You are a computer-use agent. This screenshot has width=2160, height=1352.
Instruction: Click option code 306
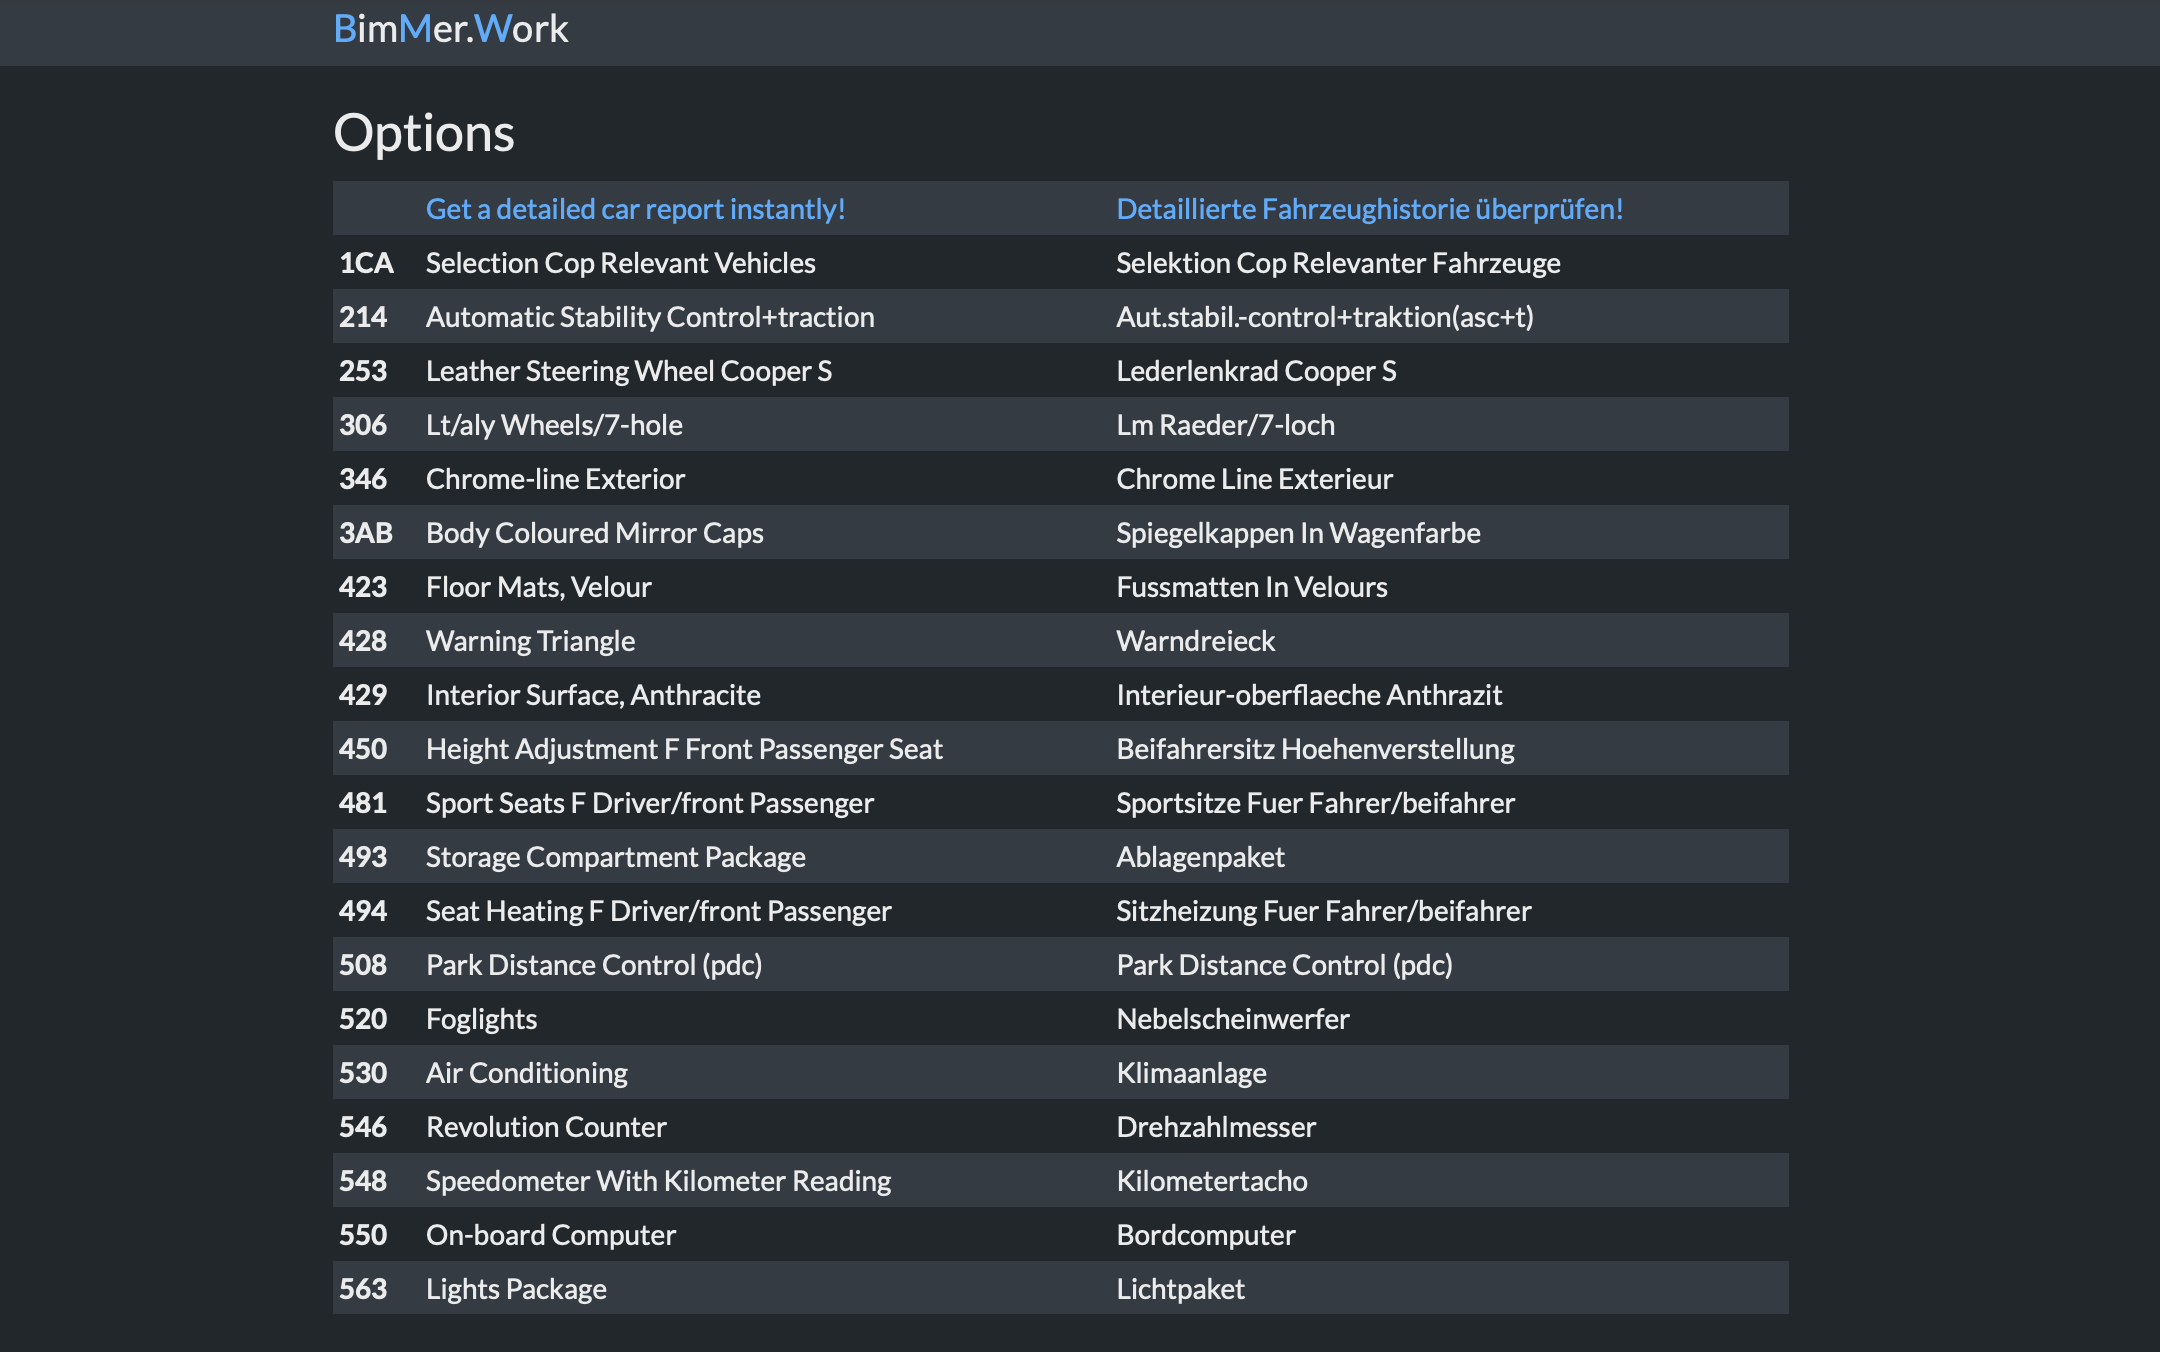[363, 425]
